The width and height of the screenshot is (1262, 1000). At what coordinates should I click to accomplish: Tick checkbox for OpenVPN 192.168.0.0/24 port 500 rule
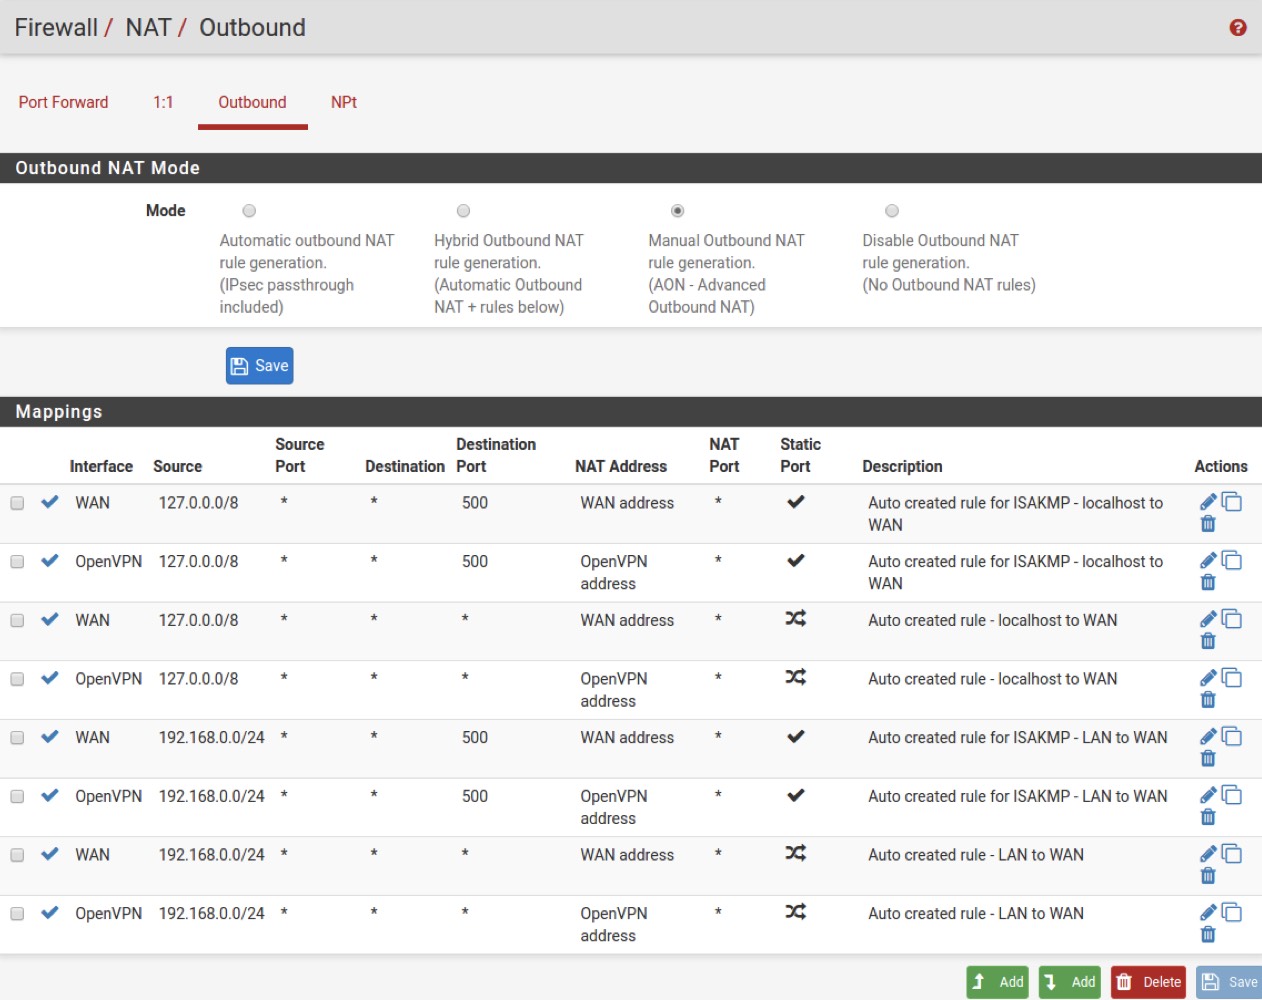[17, 797]
